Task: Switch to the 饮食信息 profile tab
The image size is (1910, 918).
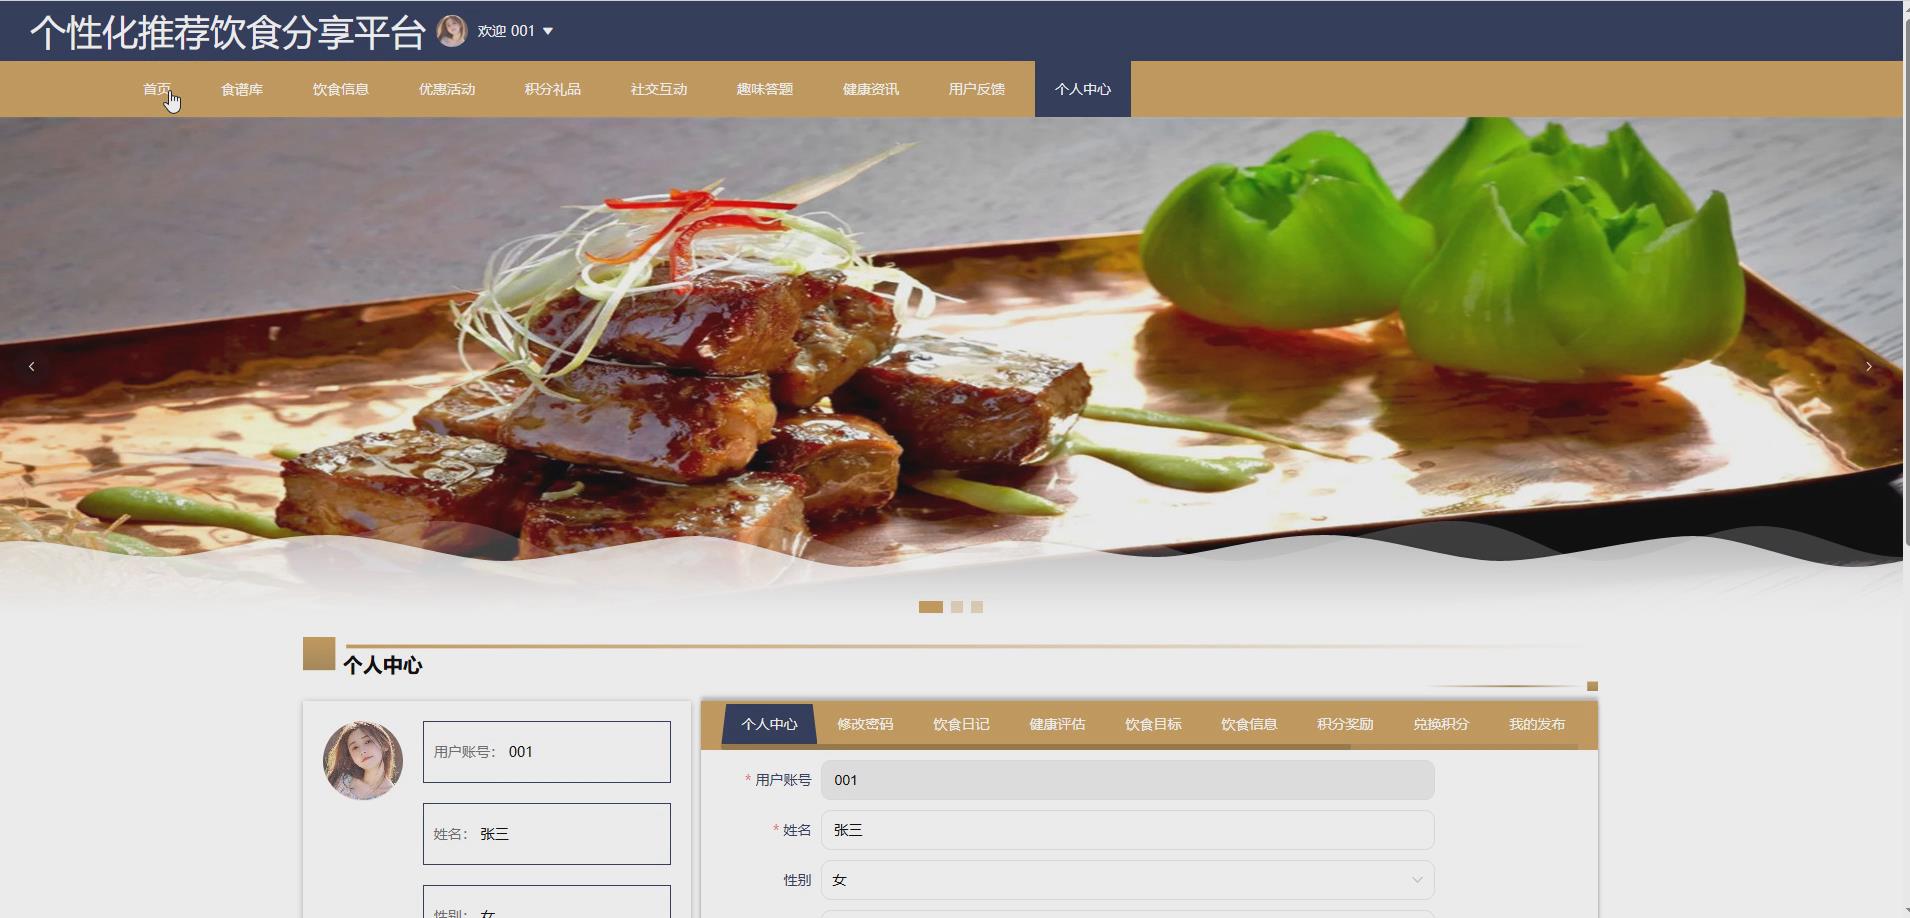Action: [1249, 724]
